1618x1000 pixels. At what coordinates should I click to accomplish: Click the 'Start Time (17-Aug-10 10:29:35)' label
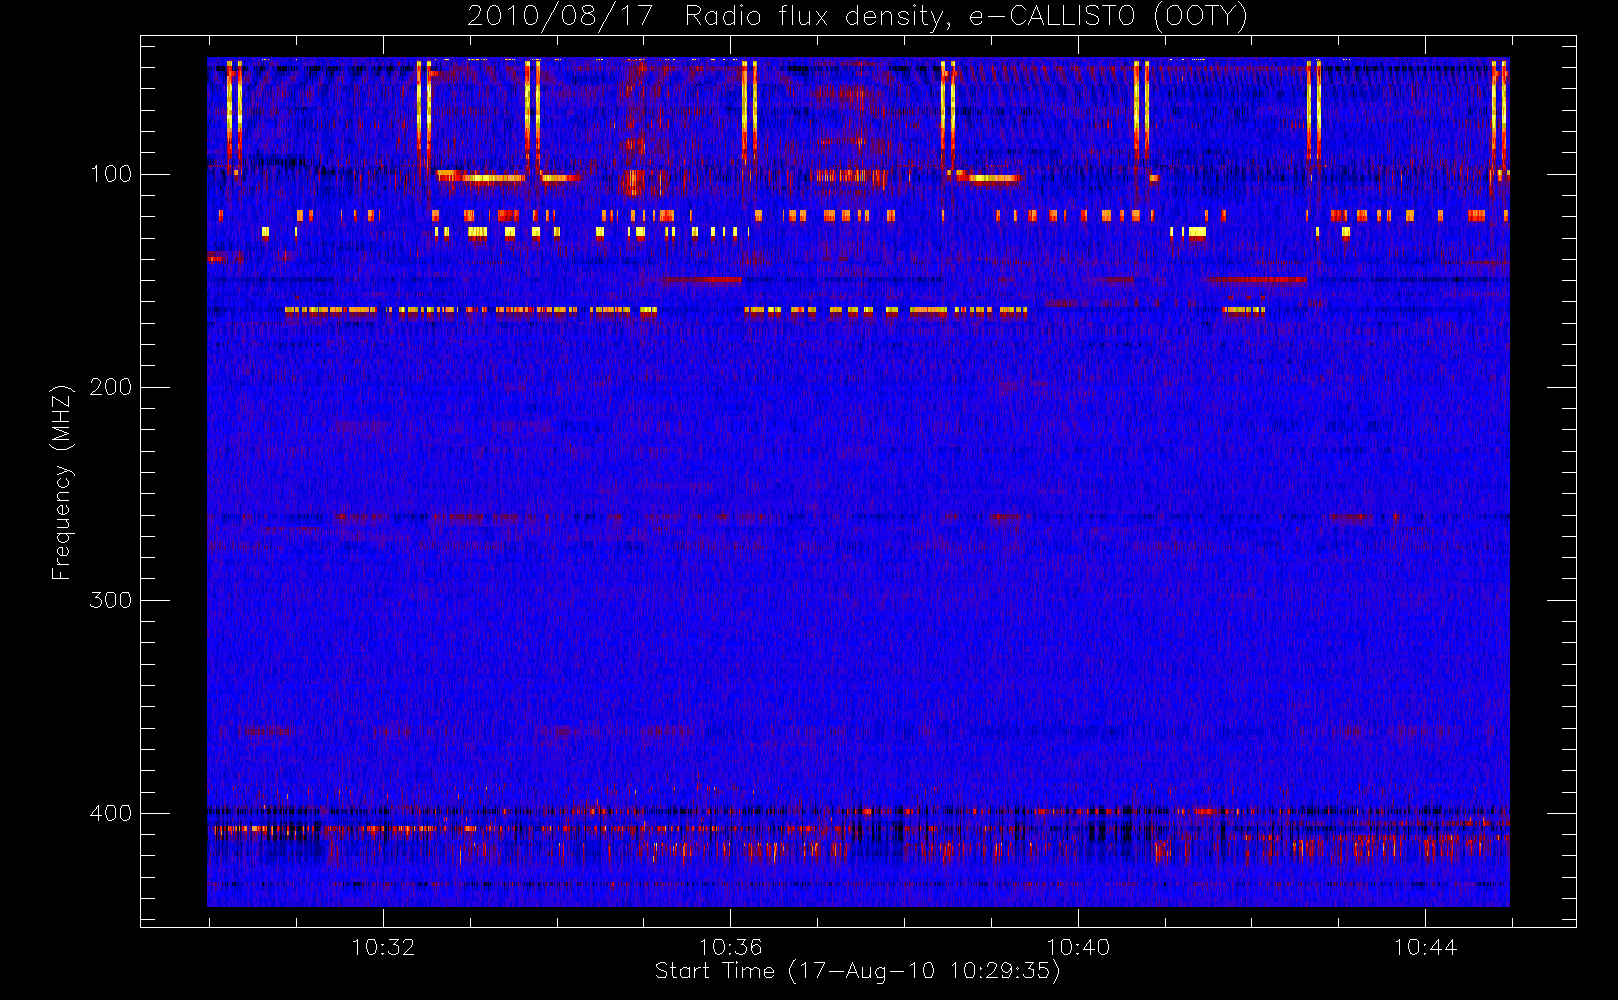pyautogui.click(x=857, y=971)
